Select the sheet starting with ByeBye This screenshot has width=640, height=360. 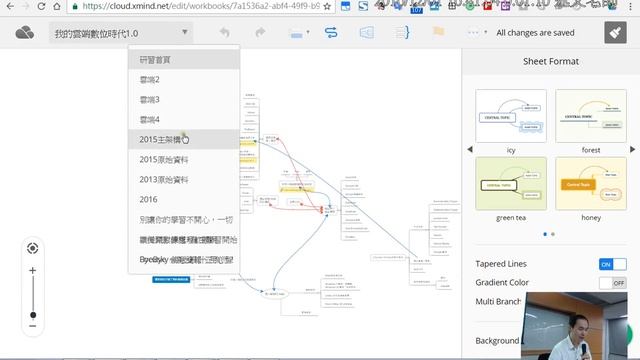(184, 260)
